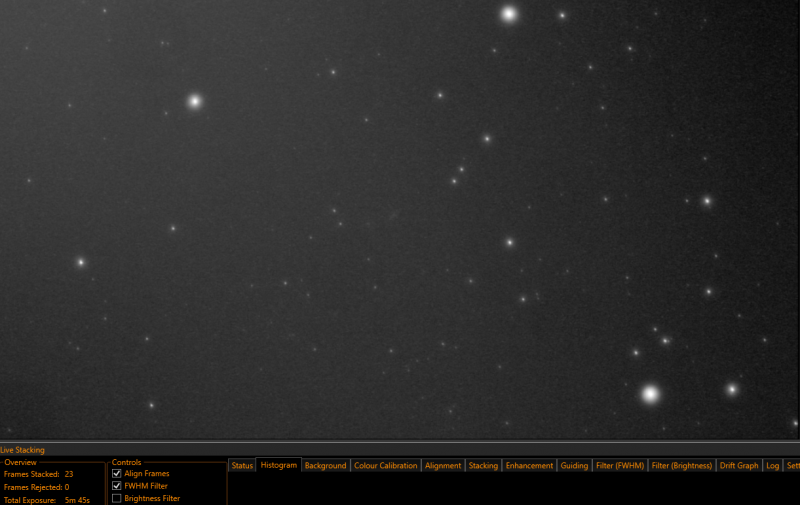The width and height of the screenshot is (800, 505).
Task: Switch to the Log tab
Action: tap(772, 465)
